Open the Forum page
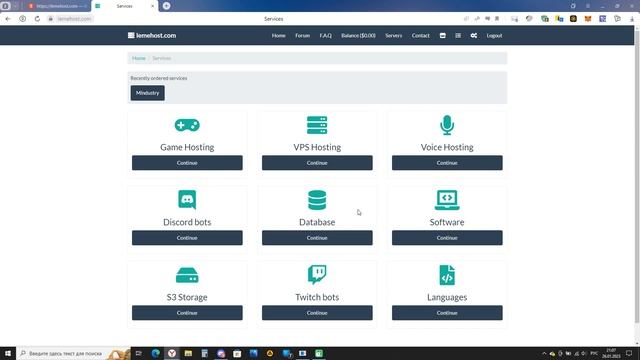 [x=302, y=36]
